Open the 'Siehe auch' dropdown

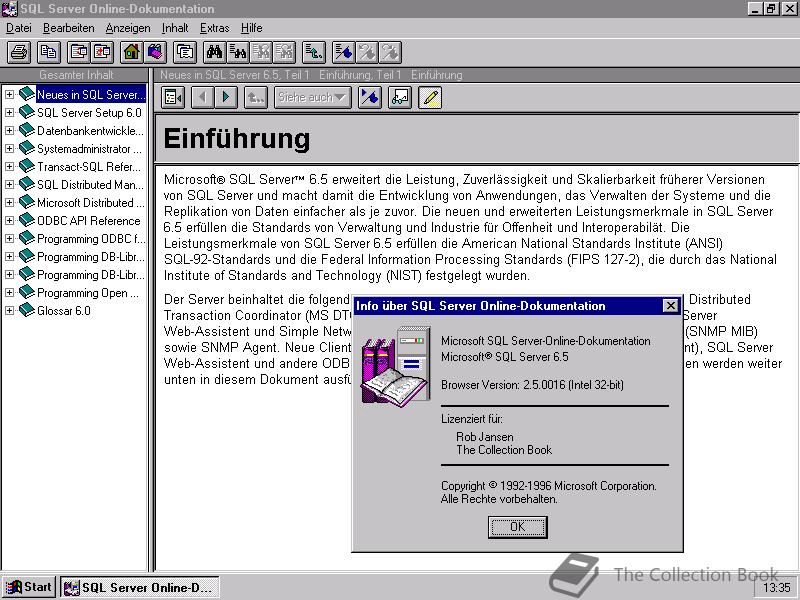coord(312,97)
